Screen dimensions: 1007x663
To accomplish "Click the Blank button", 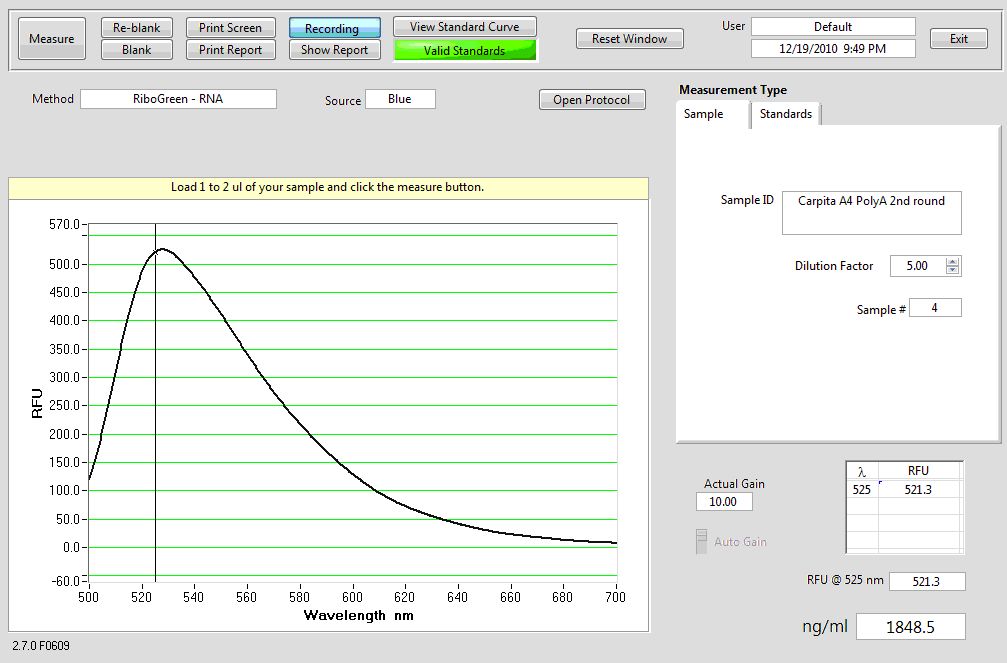I will (x=136, y=49).
